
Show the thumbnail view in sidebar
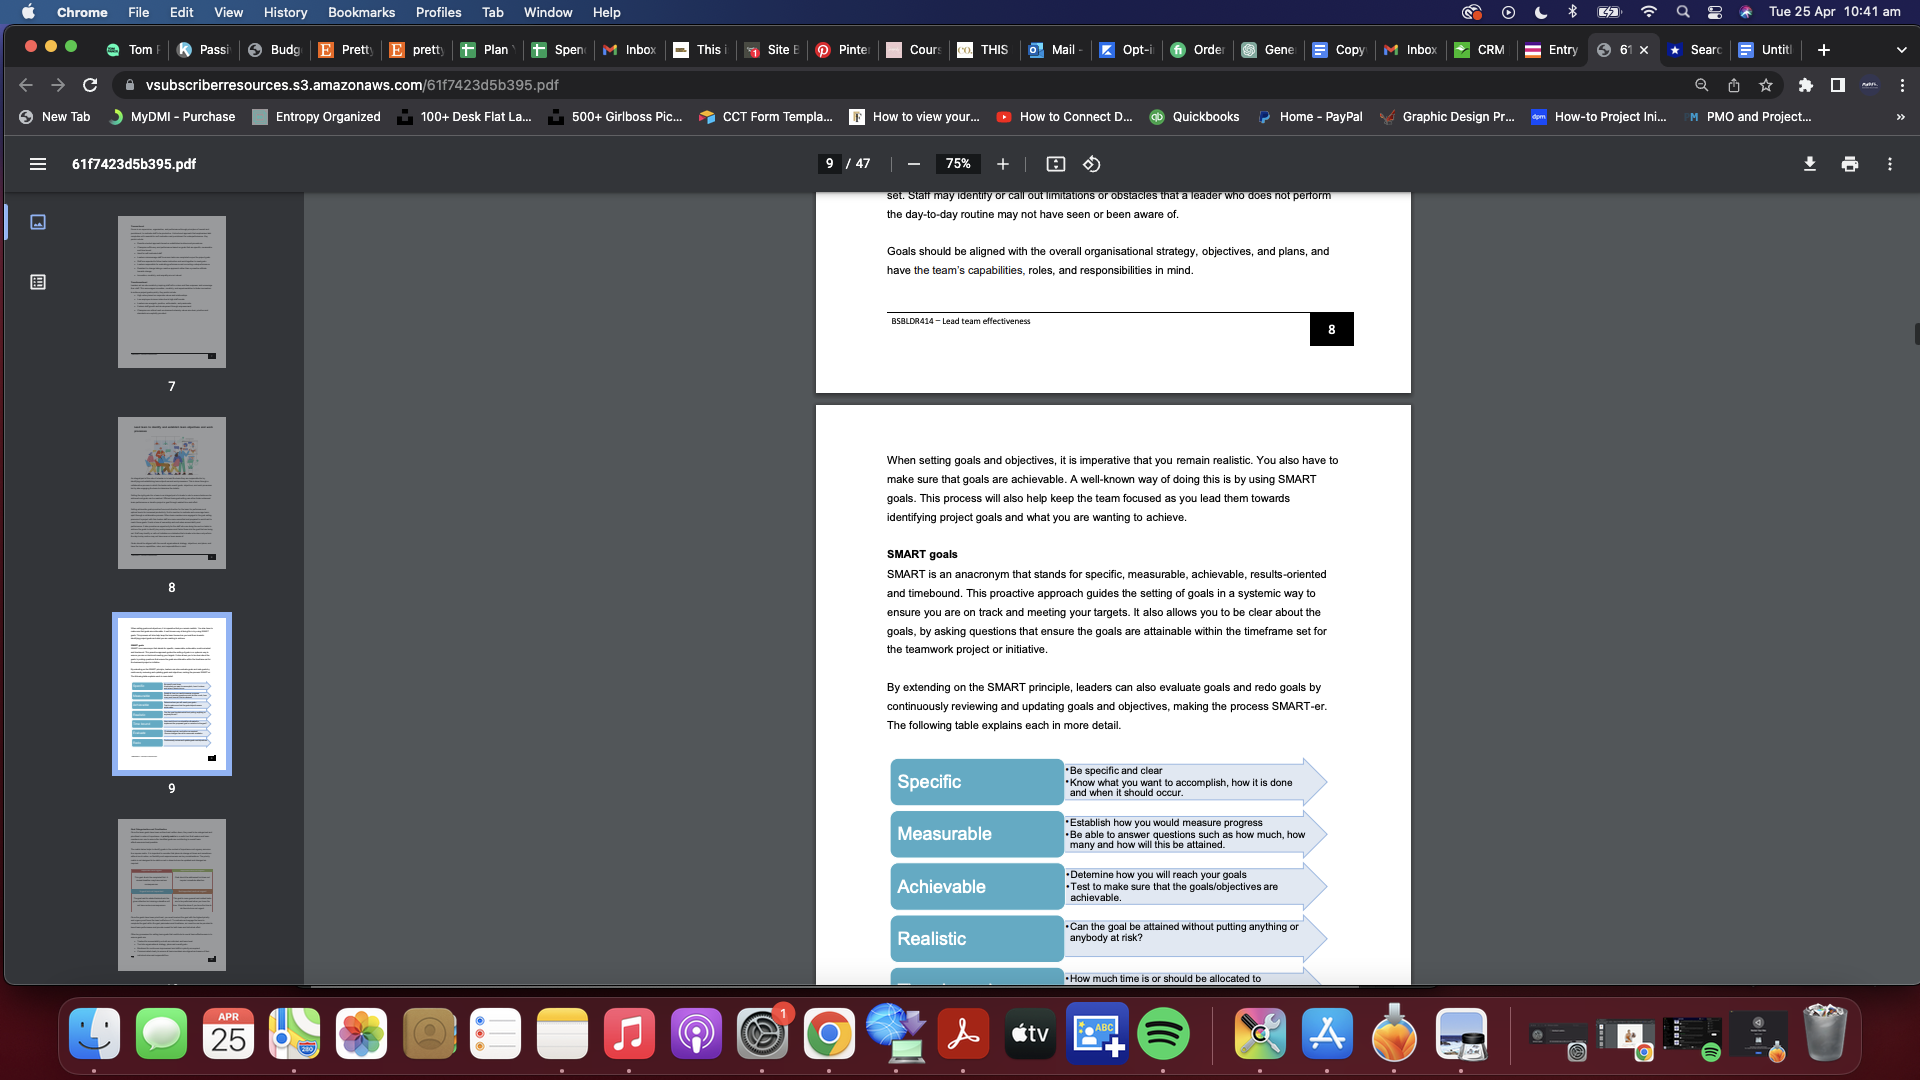click(x=38, y=222)
